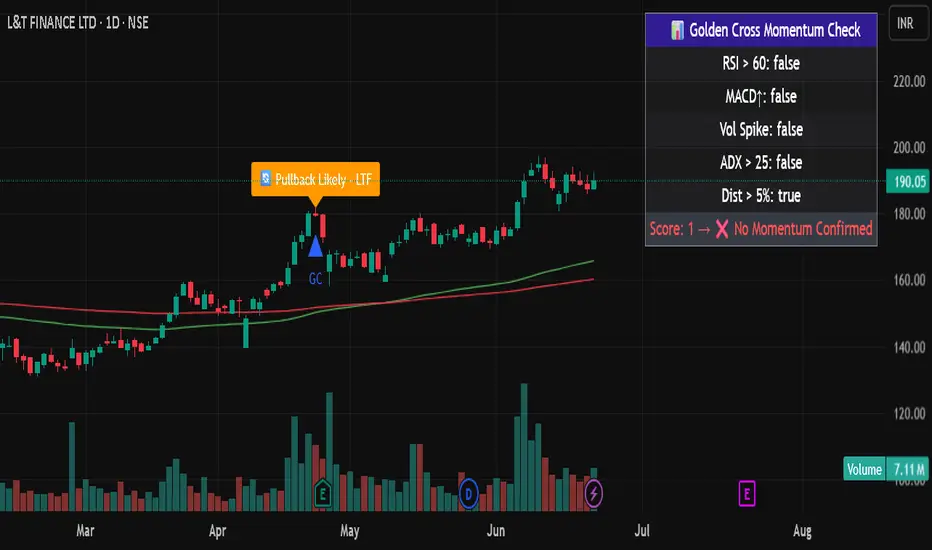Click the 190.05 current price label

pyautogui.click(x=909, y=181)
